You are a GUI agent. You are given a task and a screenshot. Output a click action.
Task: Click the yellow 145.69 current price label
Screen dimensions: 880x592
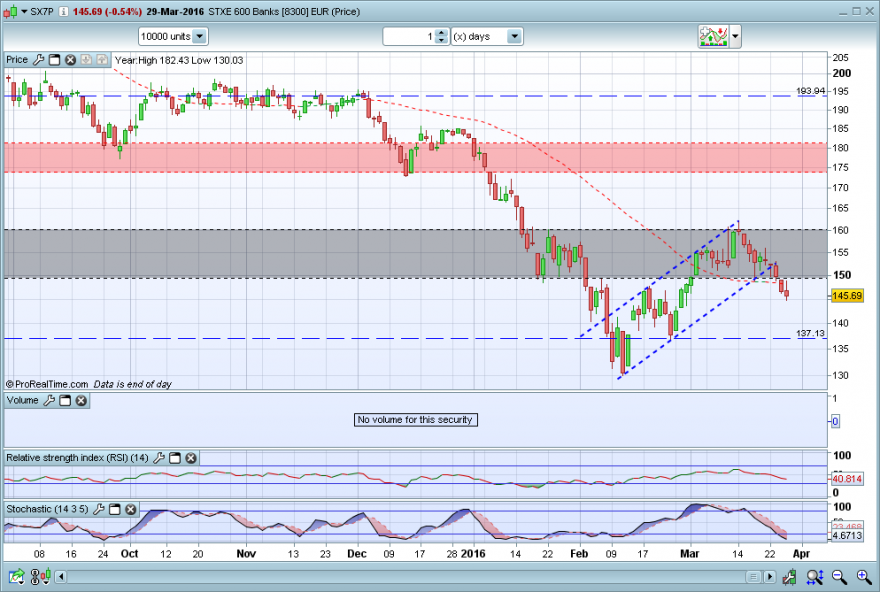point(847,296)
